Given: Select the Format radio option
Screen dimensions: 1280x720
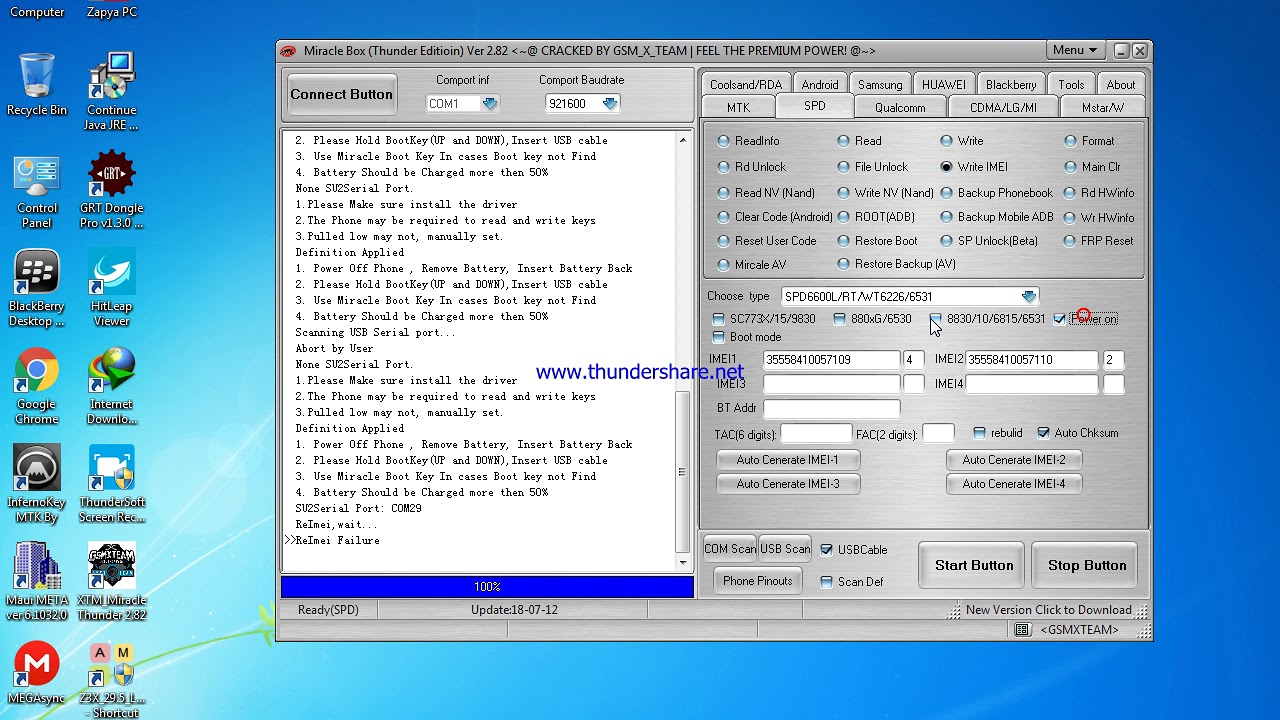Looking at the screenshot, I should click(1070, 141).
